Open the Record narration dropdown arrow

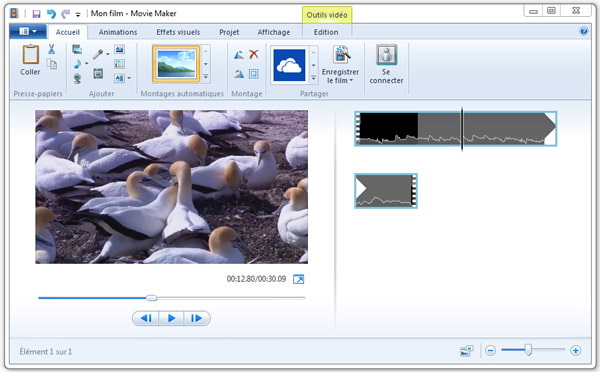point(108,54)
